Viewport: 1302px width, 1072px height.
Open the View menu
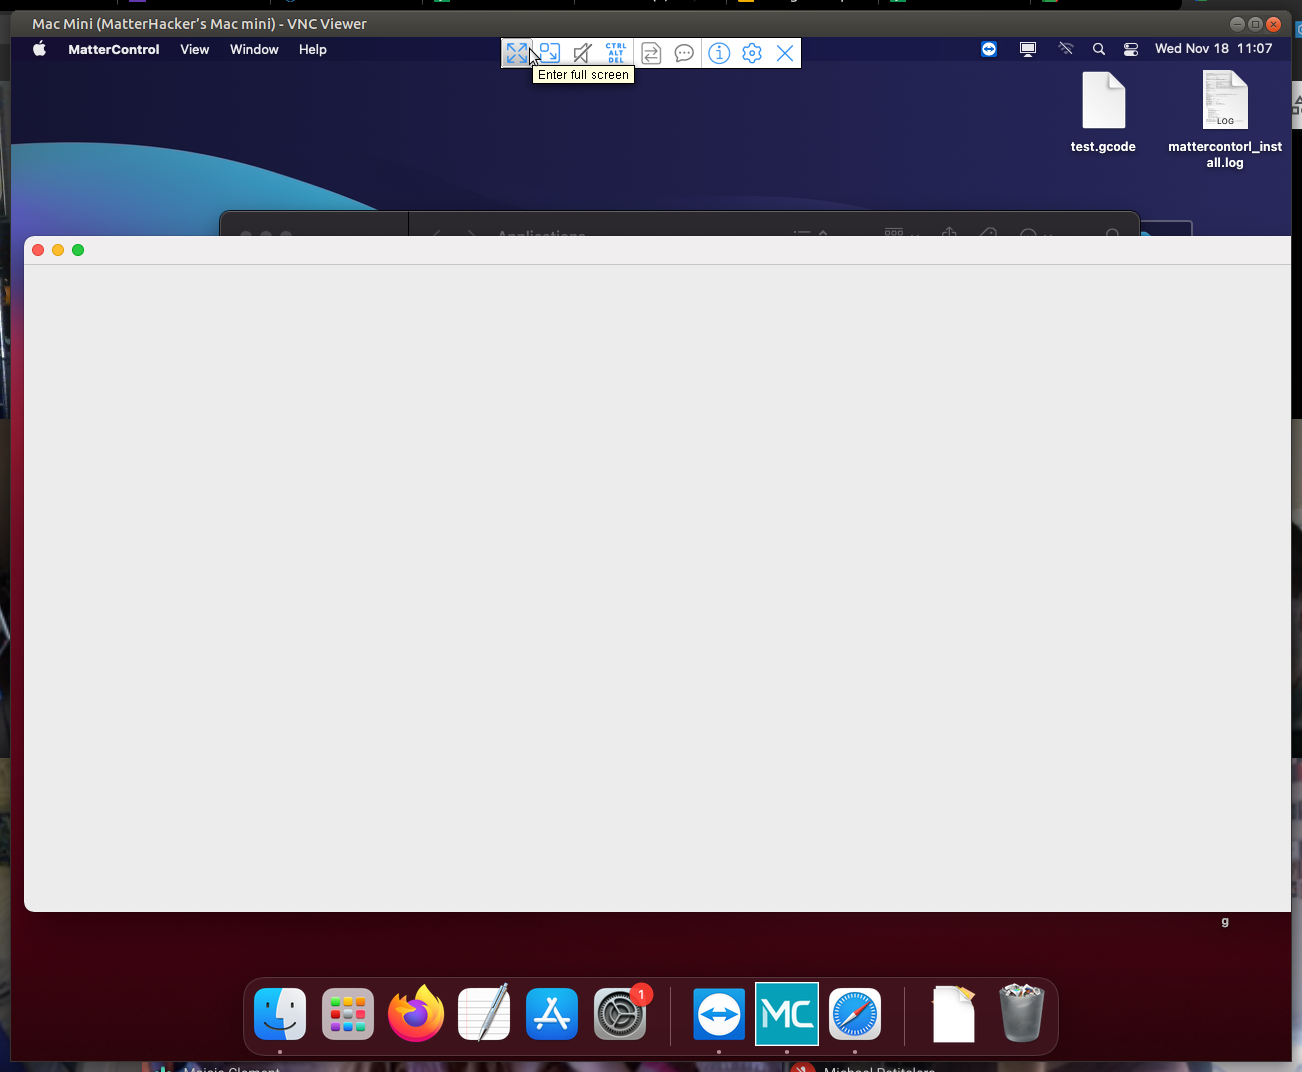point(194,49)
